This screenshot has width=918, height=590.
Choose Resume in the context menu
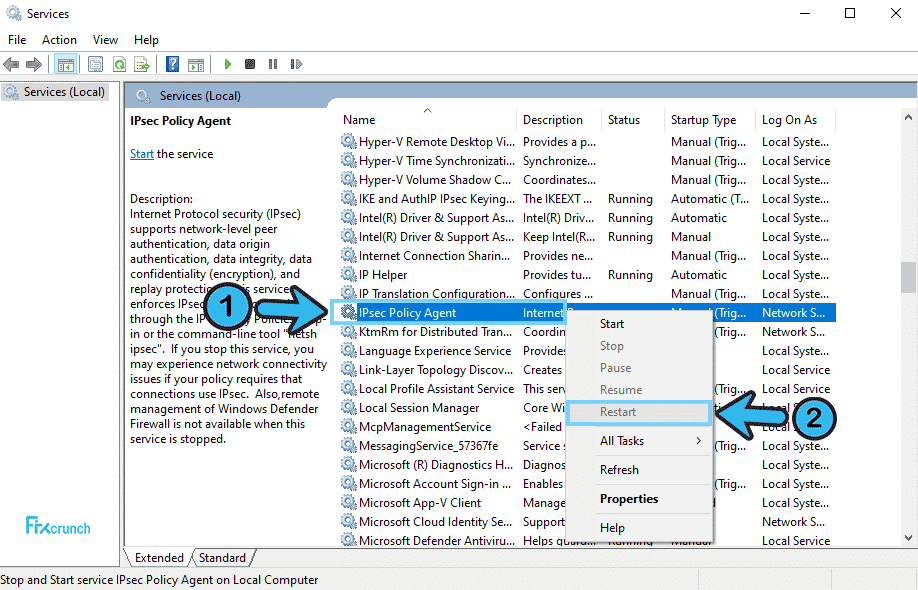click(x=639, y=390)
